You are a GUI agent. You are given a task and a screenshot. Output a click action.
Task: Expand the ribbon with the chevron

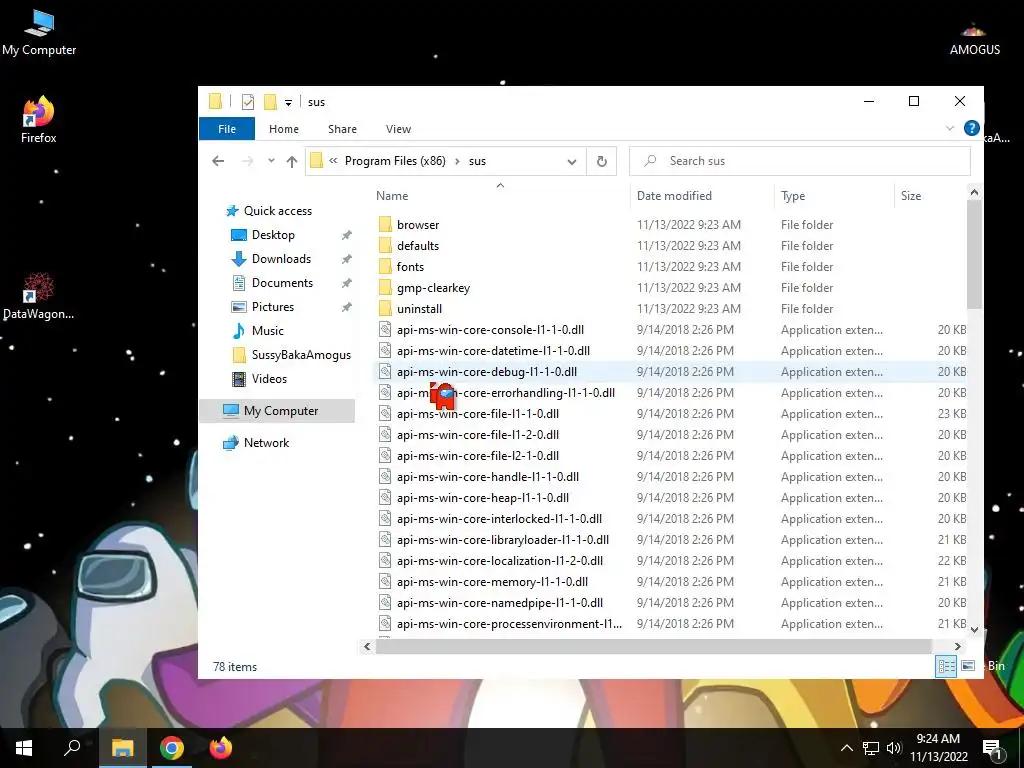[950, 129]
